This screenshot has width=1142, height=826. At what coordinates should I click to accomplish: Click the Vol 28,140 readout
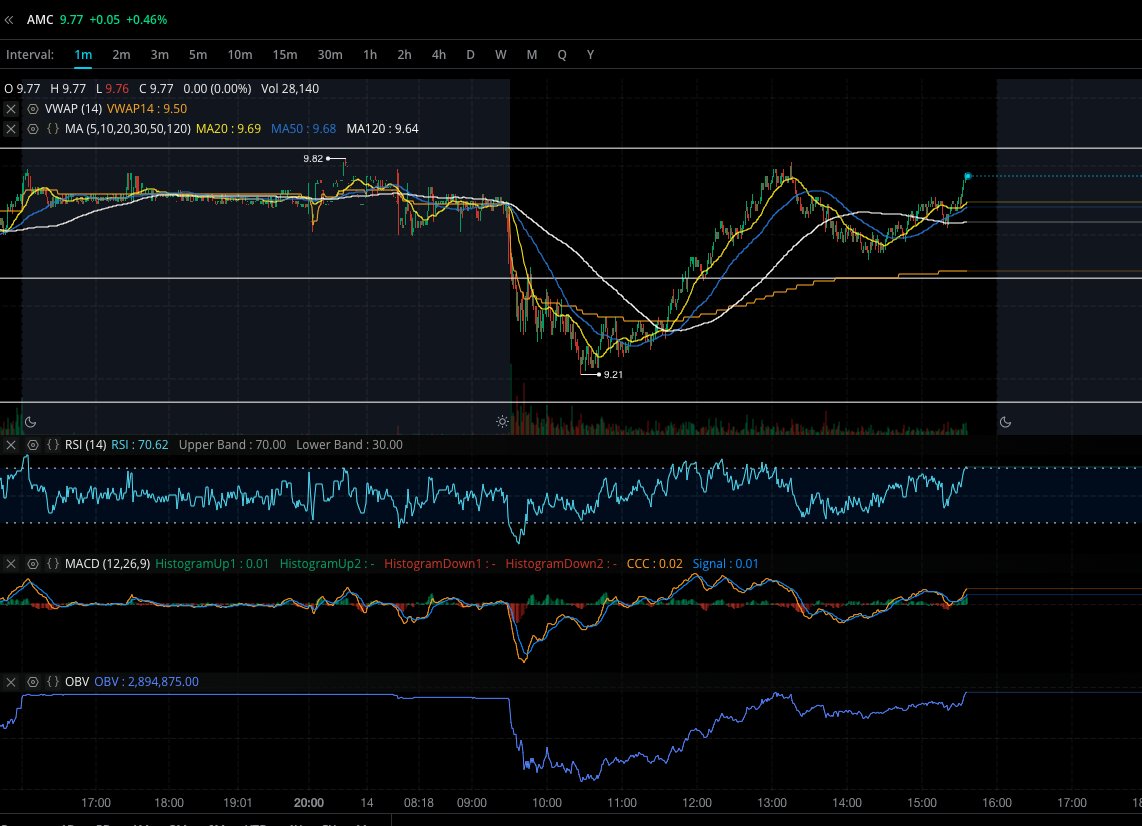(x=290, y=89)
